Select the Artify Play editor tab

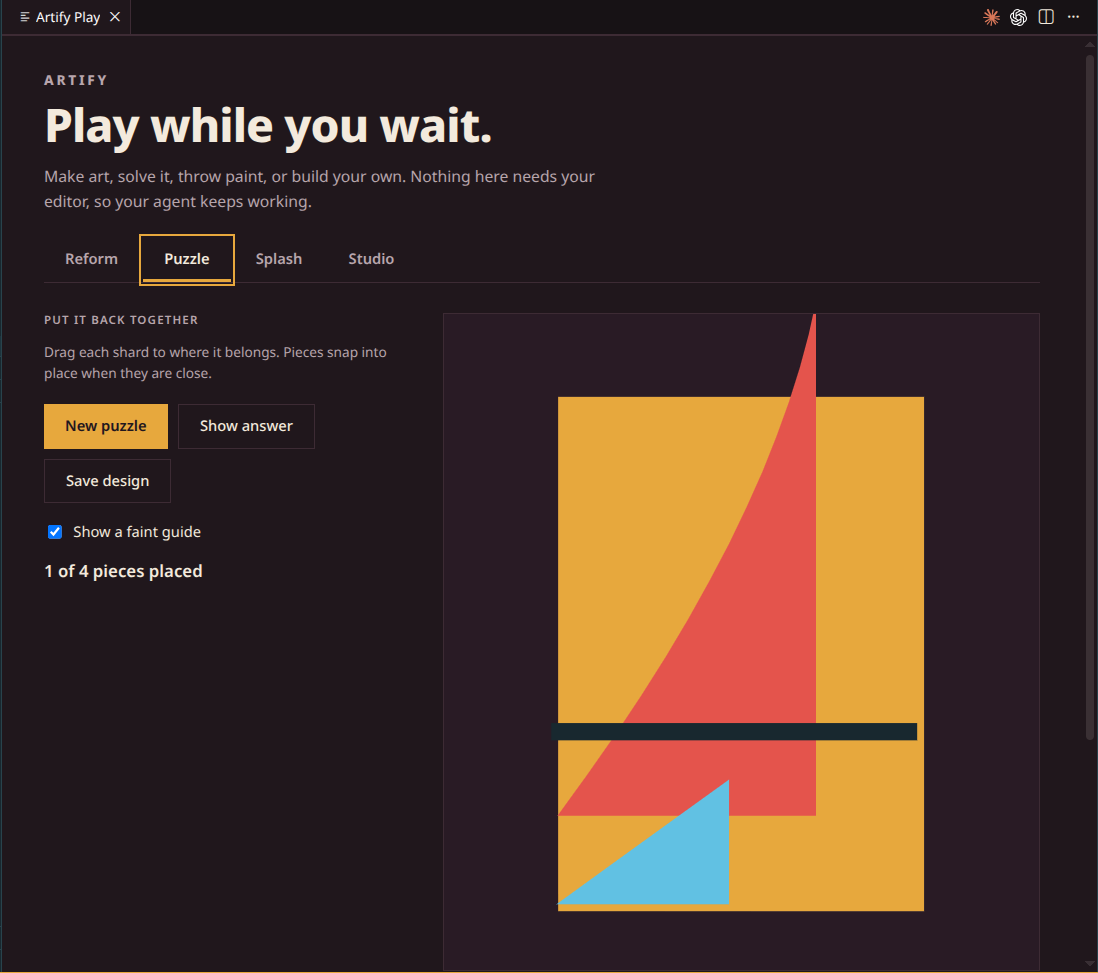[x=67, y=17]
